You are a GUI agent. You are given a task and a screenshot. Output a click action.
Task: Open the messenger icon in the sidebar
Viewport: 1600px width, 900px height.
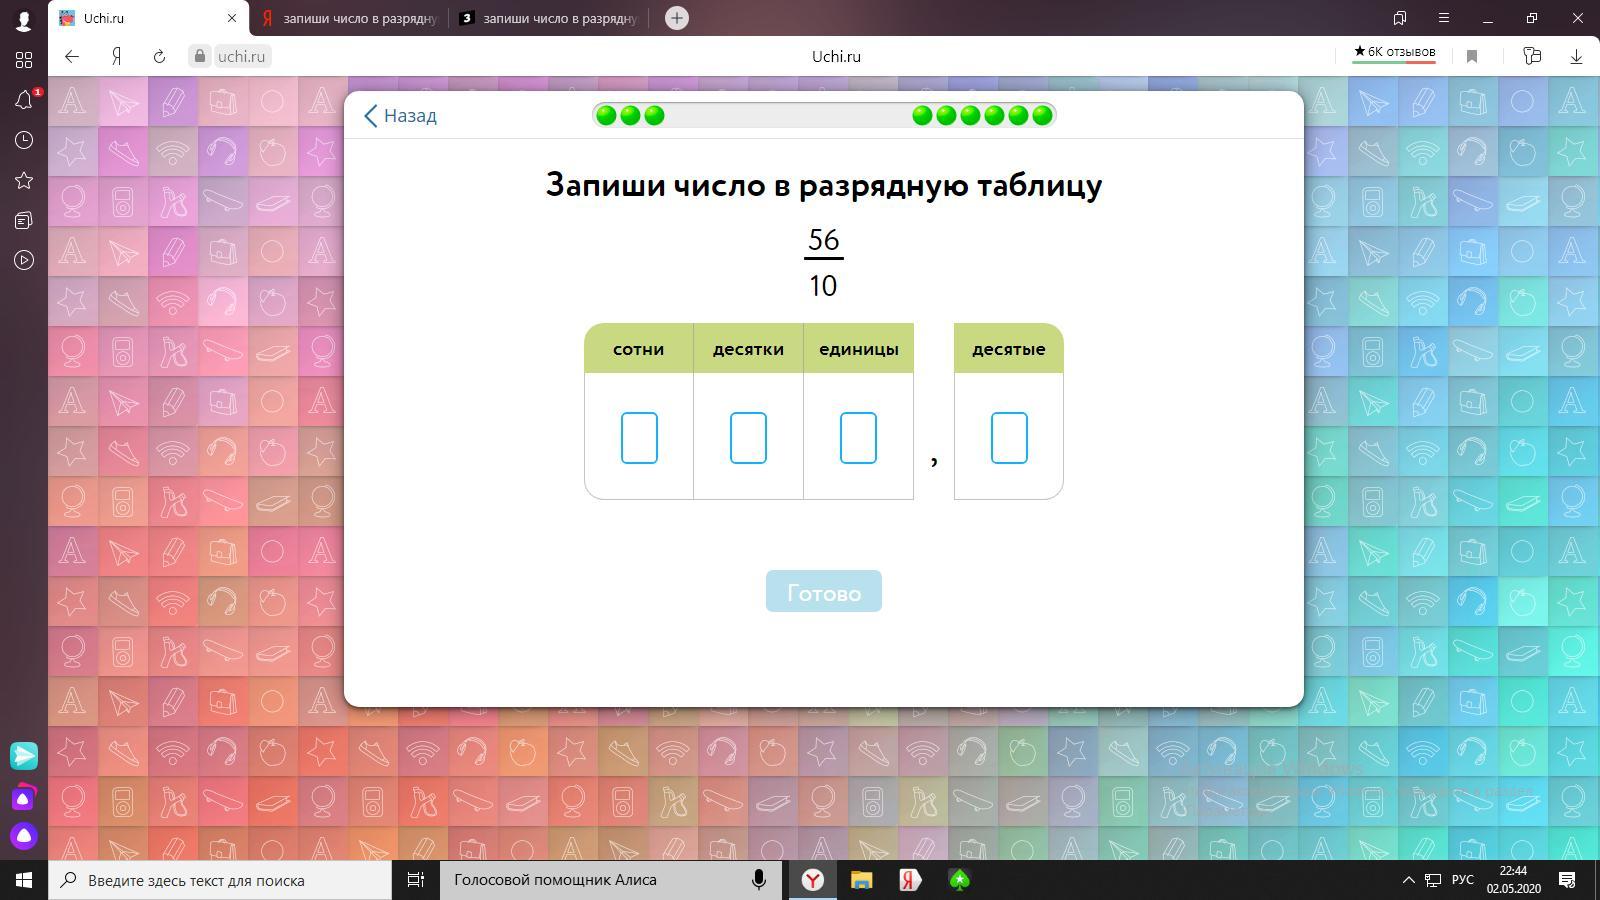tap(24, 755)
